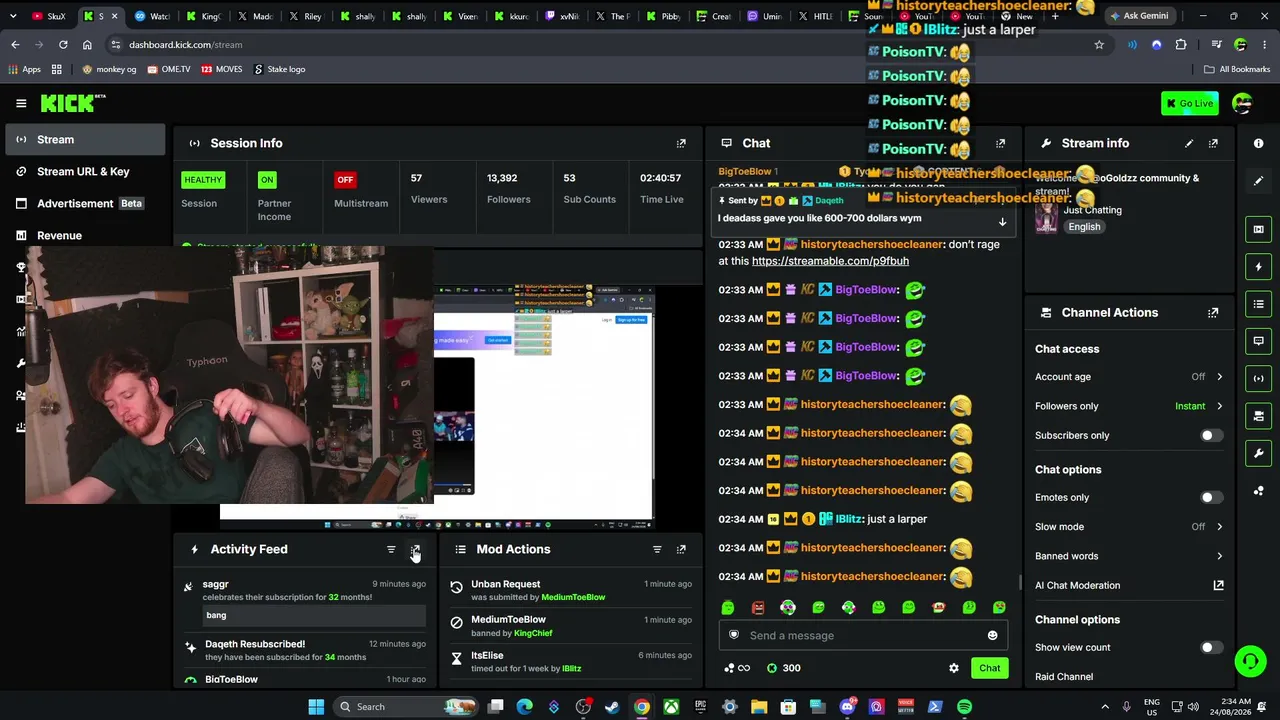Open the Kick hamburger menu
This screenshot has height=720, width=1280.
coord(21,103)
